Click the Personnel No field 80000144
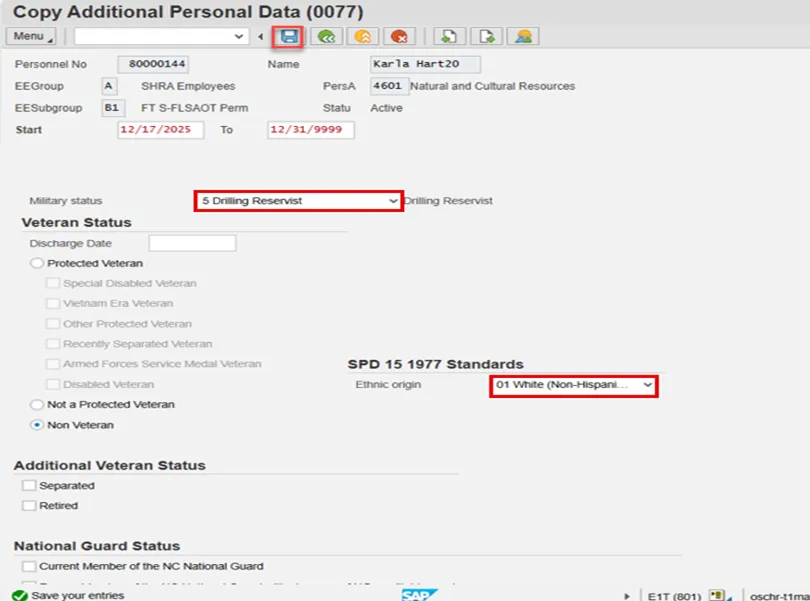This screenshot has width=810, height=601. (x=153, y=64)
